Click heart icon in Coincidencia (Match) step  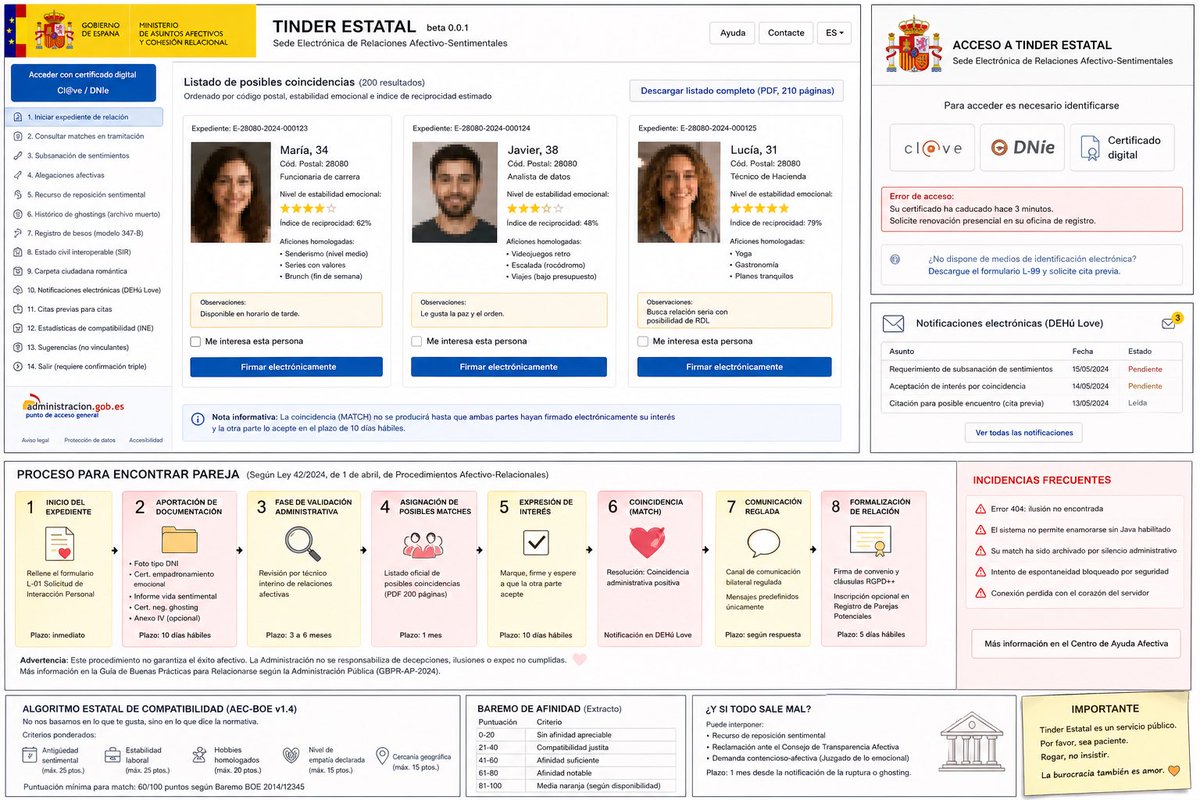tap(649, 544)
